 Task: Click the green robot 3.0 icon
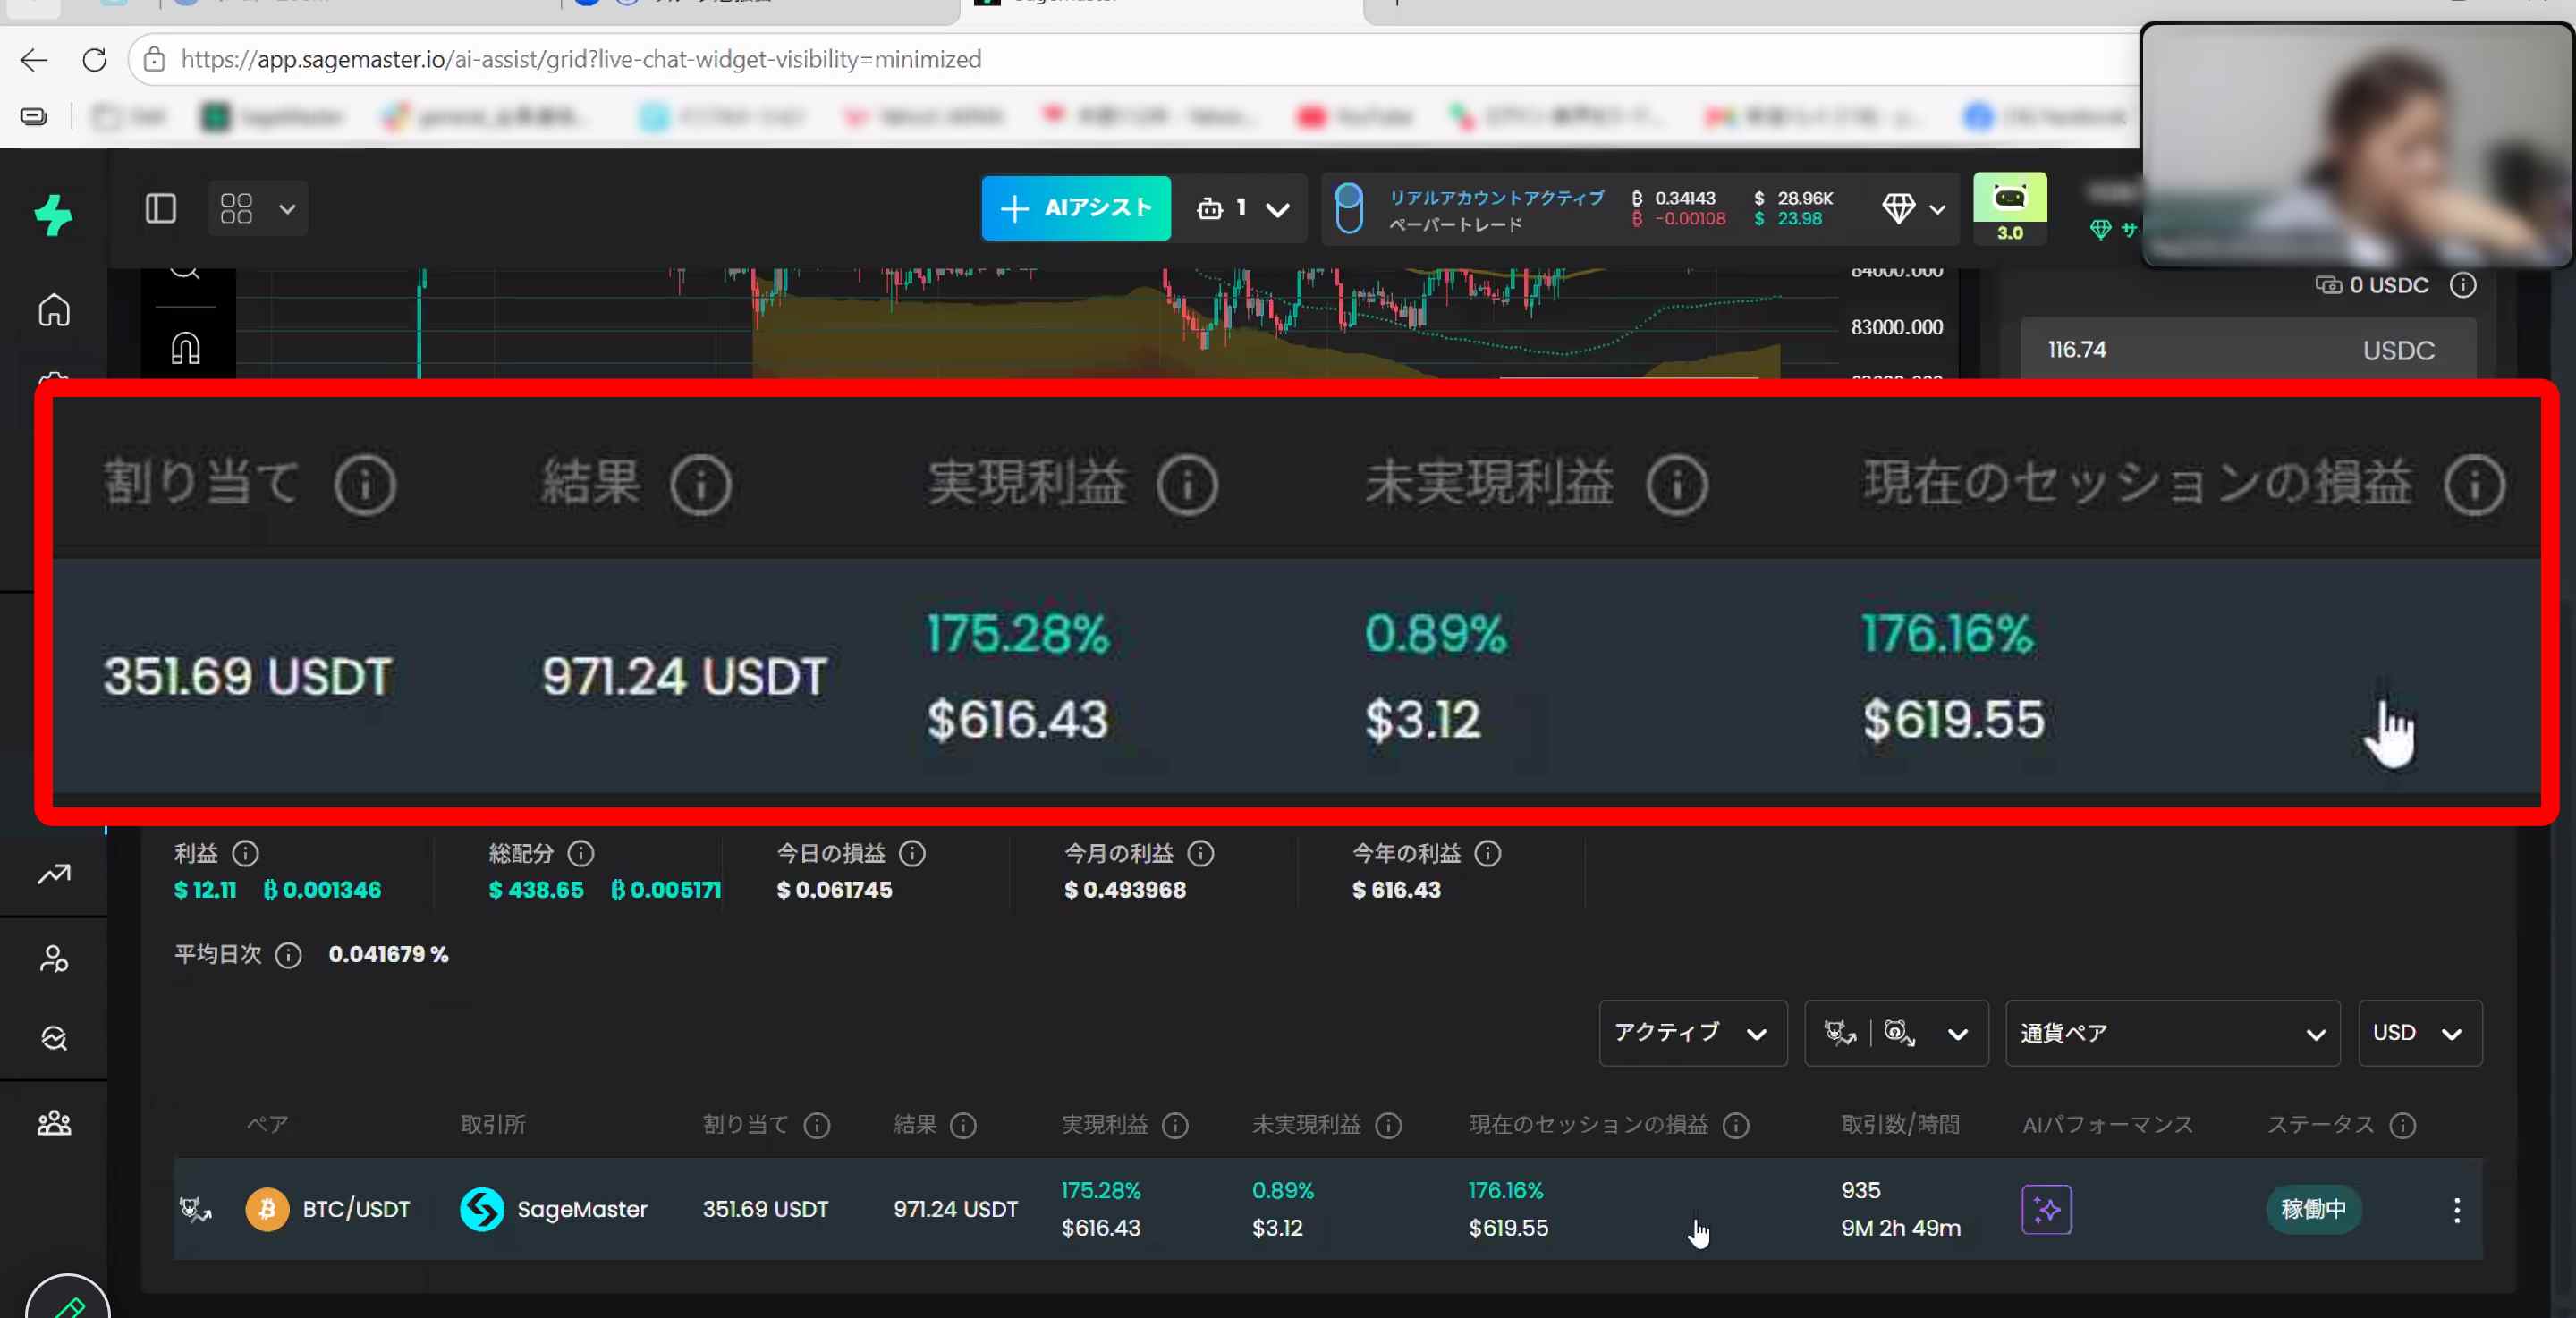coord(2009,207)
